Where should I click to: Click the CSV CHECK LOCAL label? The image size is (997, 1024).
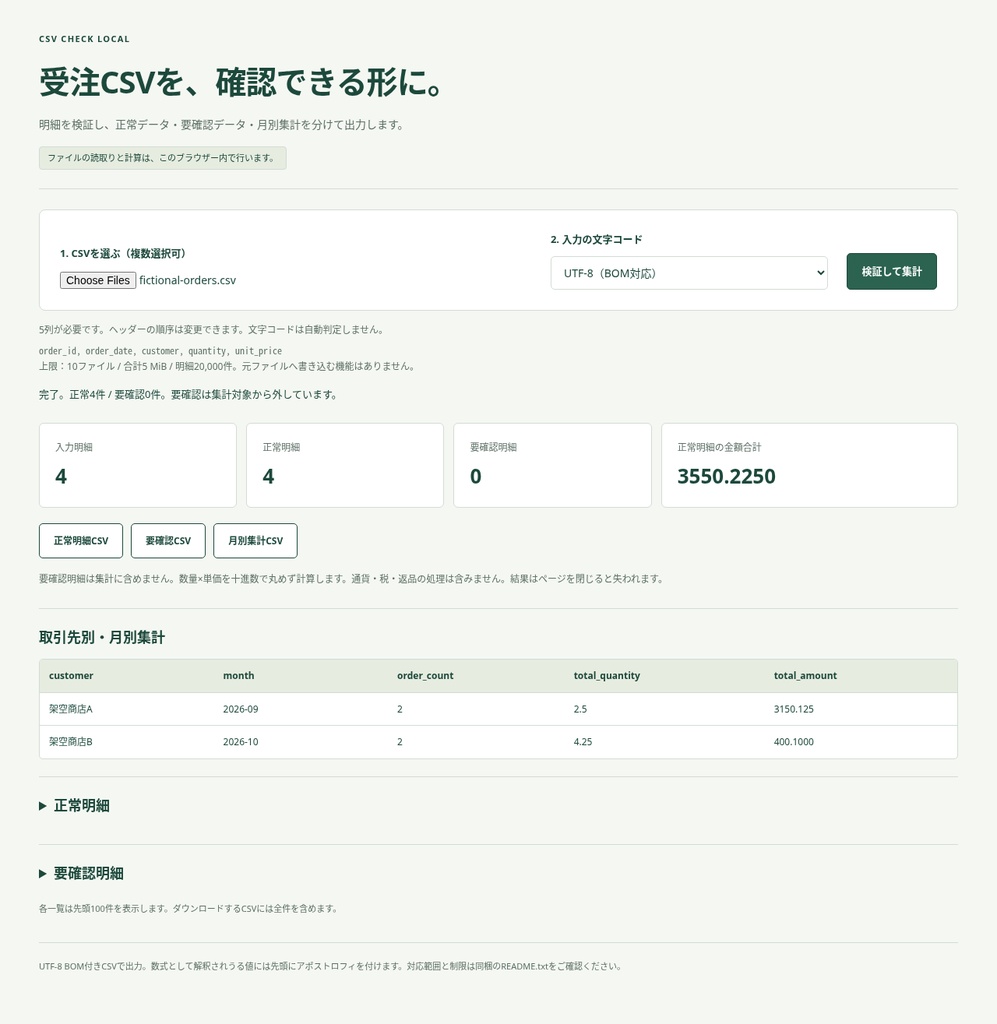tap(84, 39)
